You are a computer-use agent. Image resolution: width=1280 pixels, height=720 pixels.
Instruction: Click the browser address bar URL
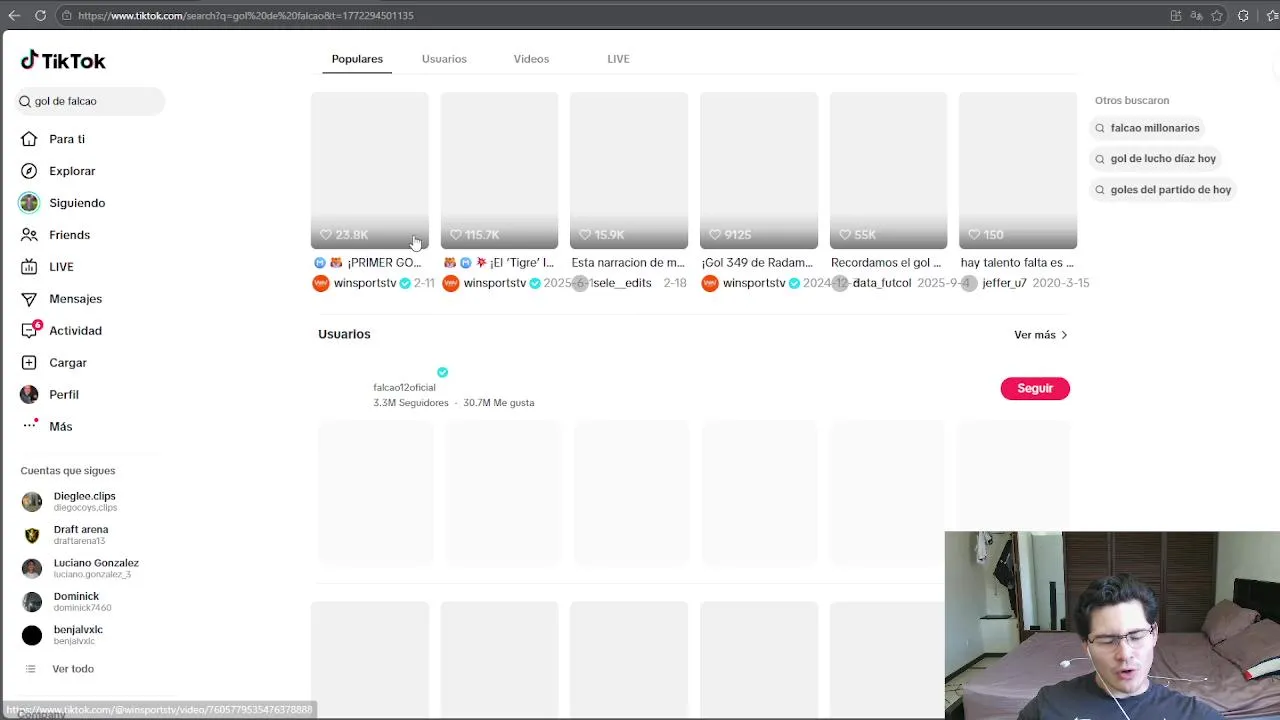tap(245, 15)
